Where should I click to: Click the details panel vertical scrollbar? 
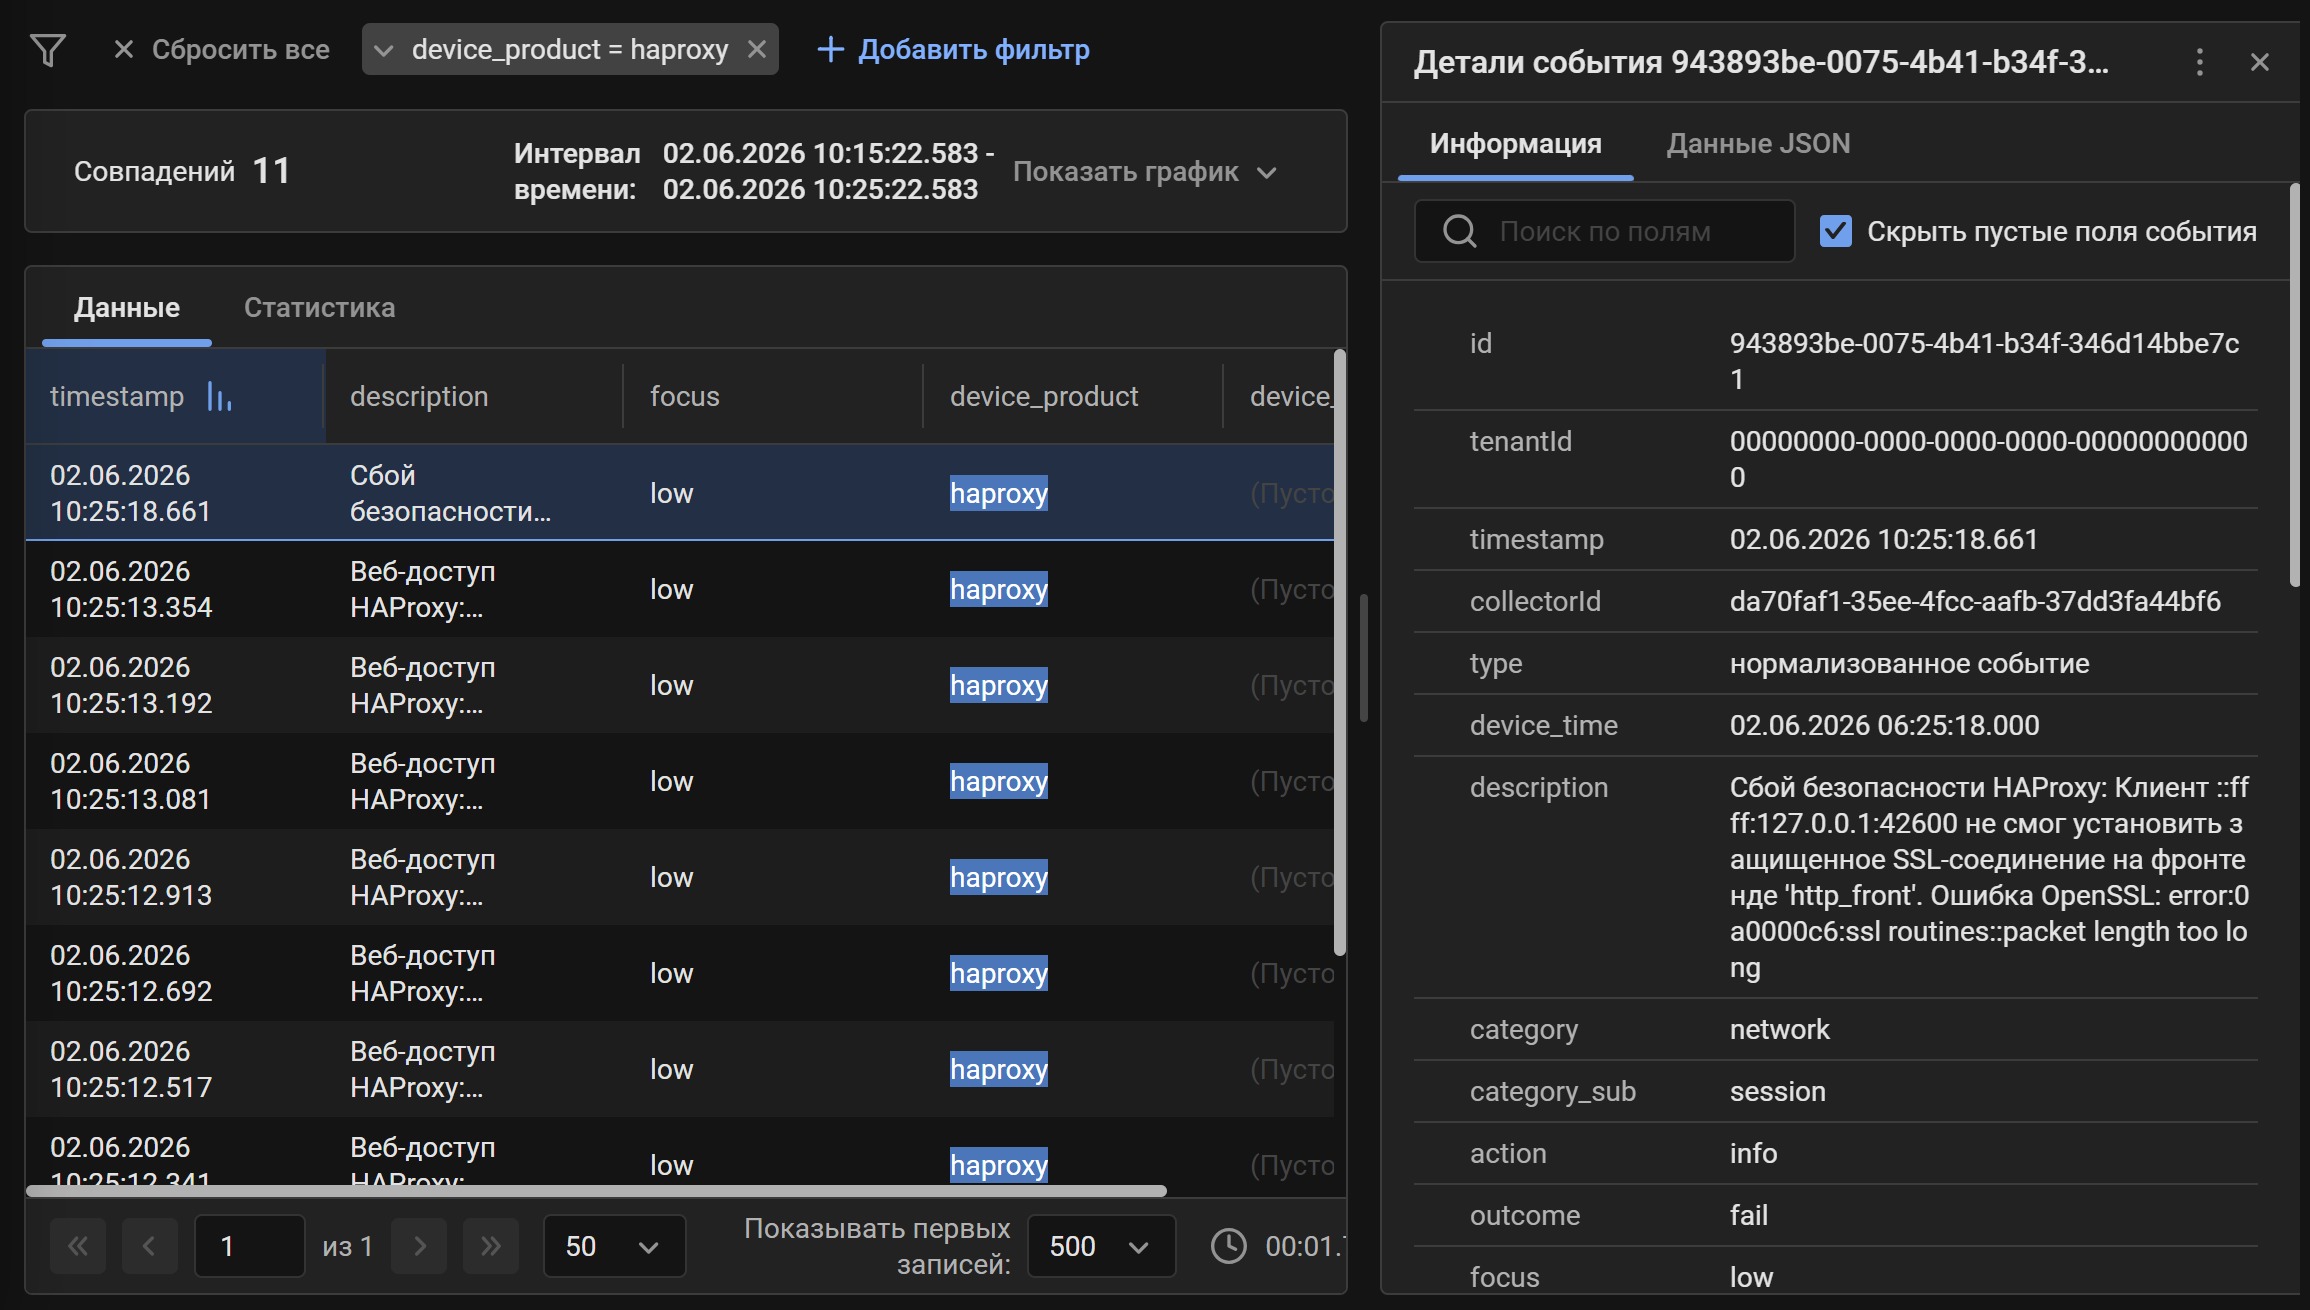tap(2295, 385)
